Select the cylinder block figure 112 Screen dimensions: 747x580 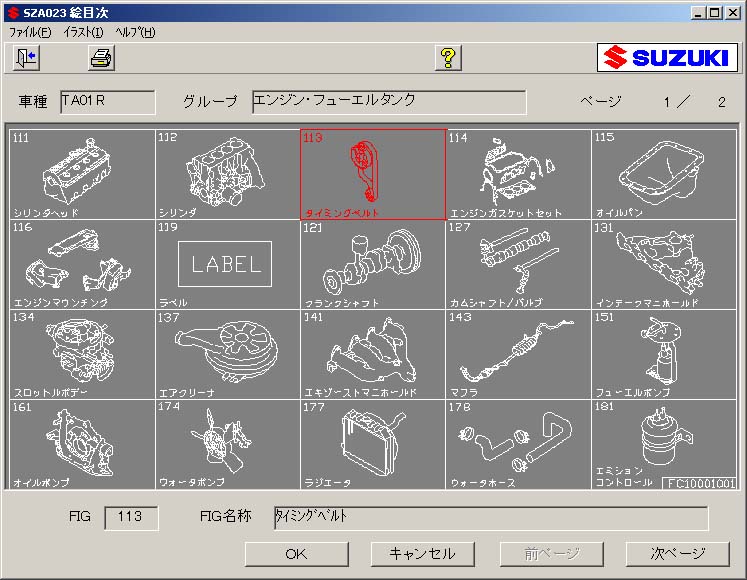pos(227,174)
